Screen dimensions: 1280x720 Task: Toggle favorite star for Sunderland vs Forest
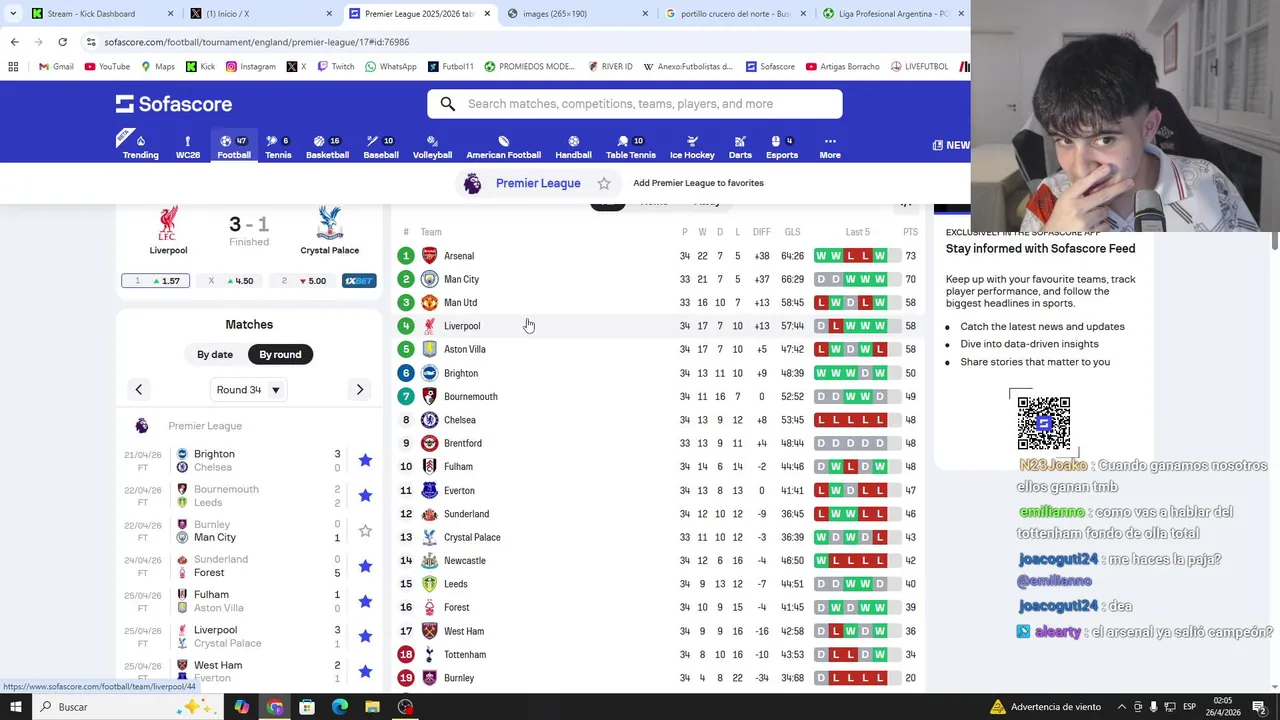coord(365,566)
